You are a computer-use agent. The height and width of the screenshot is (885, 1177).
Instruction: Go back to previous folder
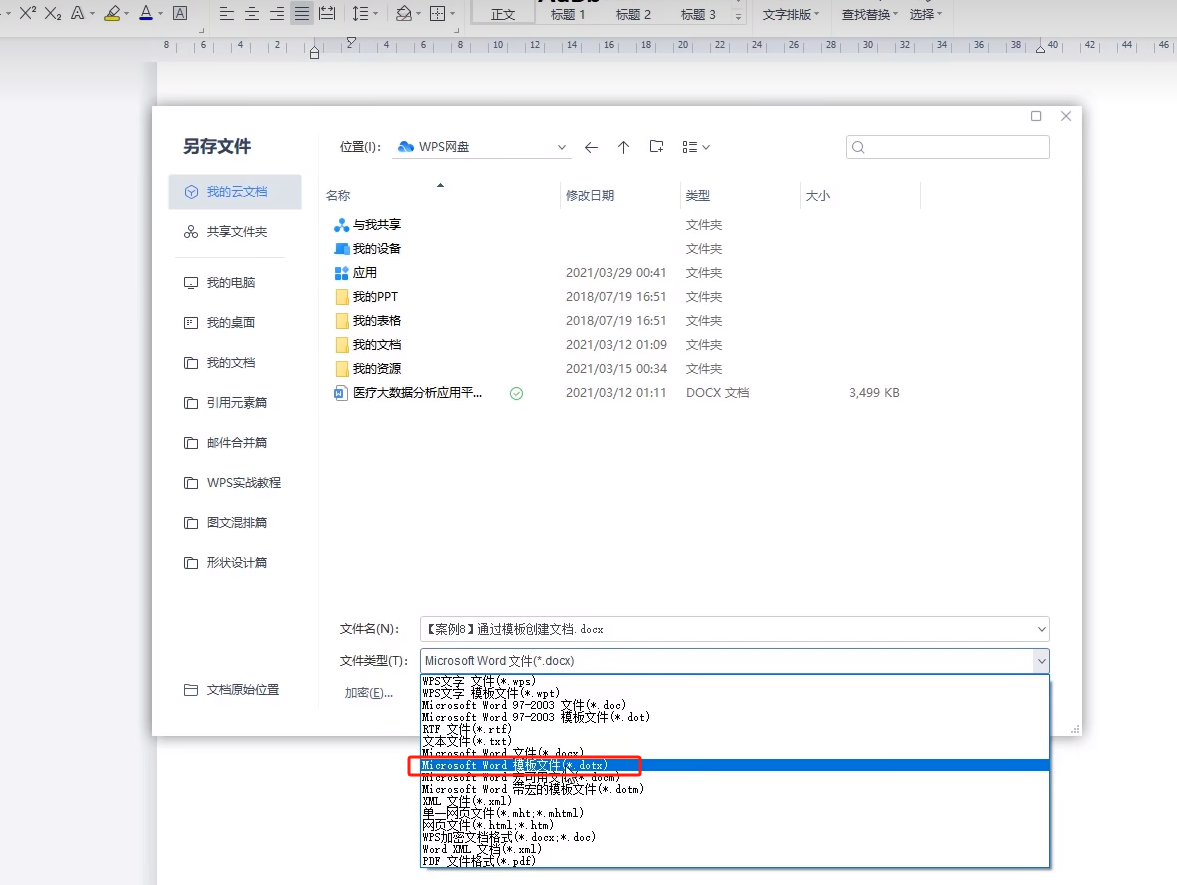[x=592, y=147]
